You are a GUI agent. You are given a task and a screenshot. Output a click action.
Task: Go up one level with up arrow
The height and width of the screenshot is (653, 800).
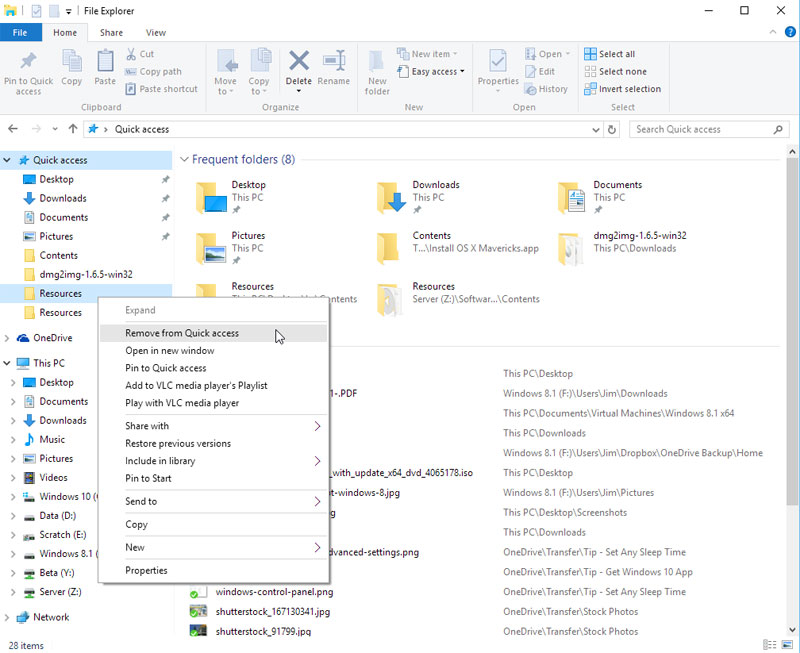[73, 129]
